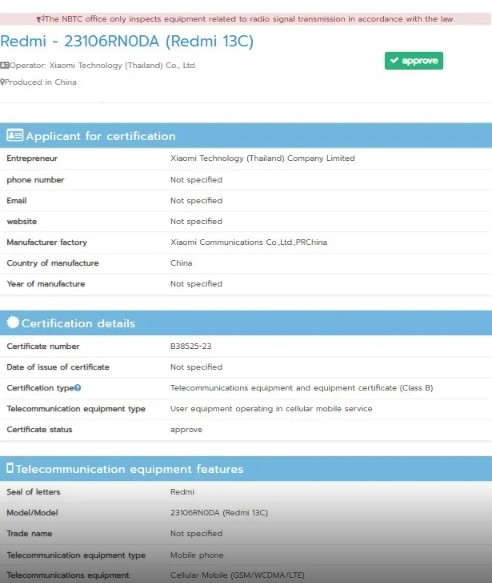Viewport: 492px width, 583px height.
Task: Click the Certification type label
Action: point(40,388)
